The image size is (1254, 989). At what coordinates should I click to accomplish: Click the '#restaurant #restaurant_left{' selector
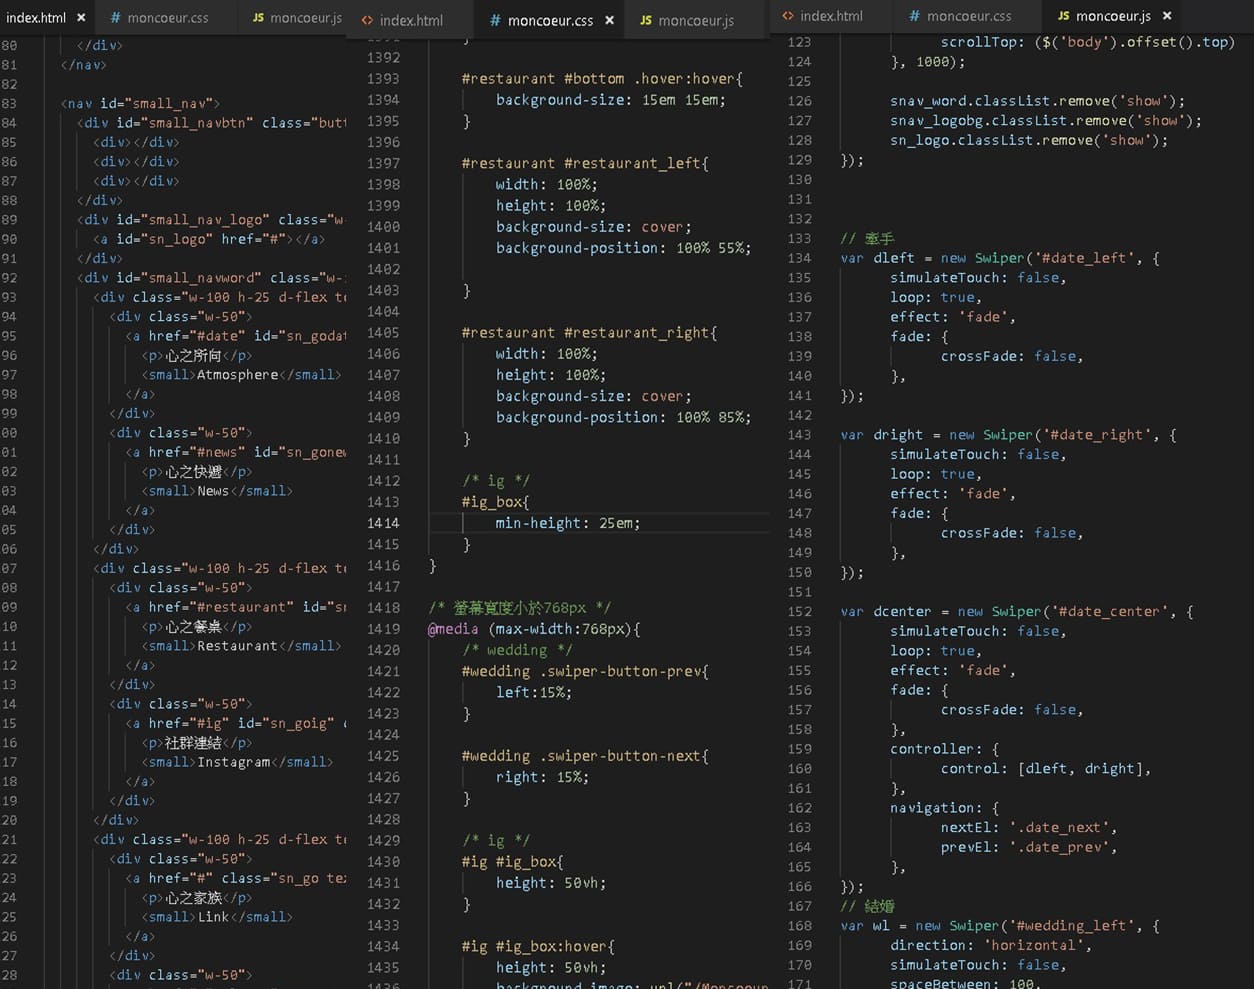coord(585,163)
